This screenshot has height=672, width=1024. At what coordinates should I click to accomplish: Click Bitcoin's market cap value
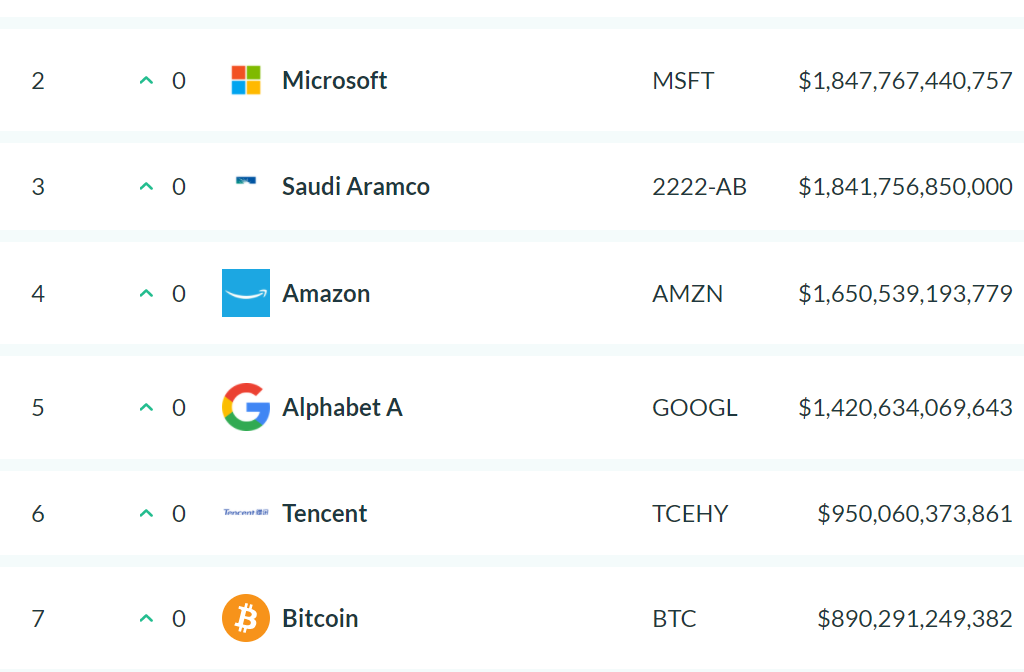(915, 619)
